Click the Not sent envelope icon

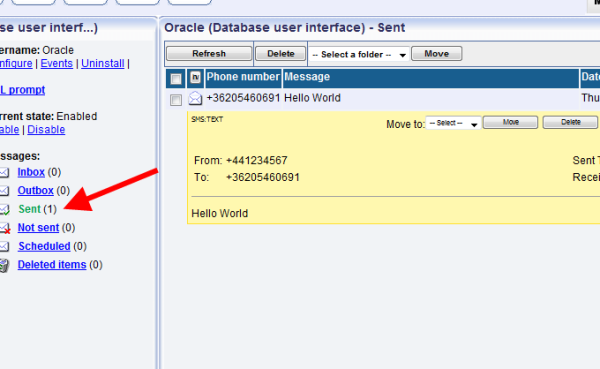coord(5,228)
